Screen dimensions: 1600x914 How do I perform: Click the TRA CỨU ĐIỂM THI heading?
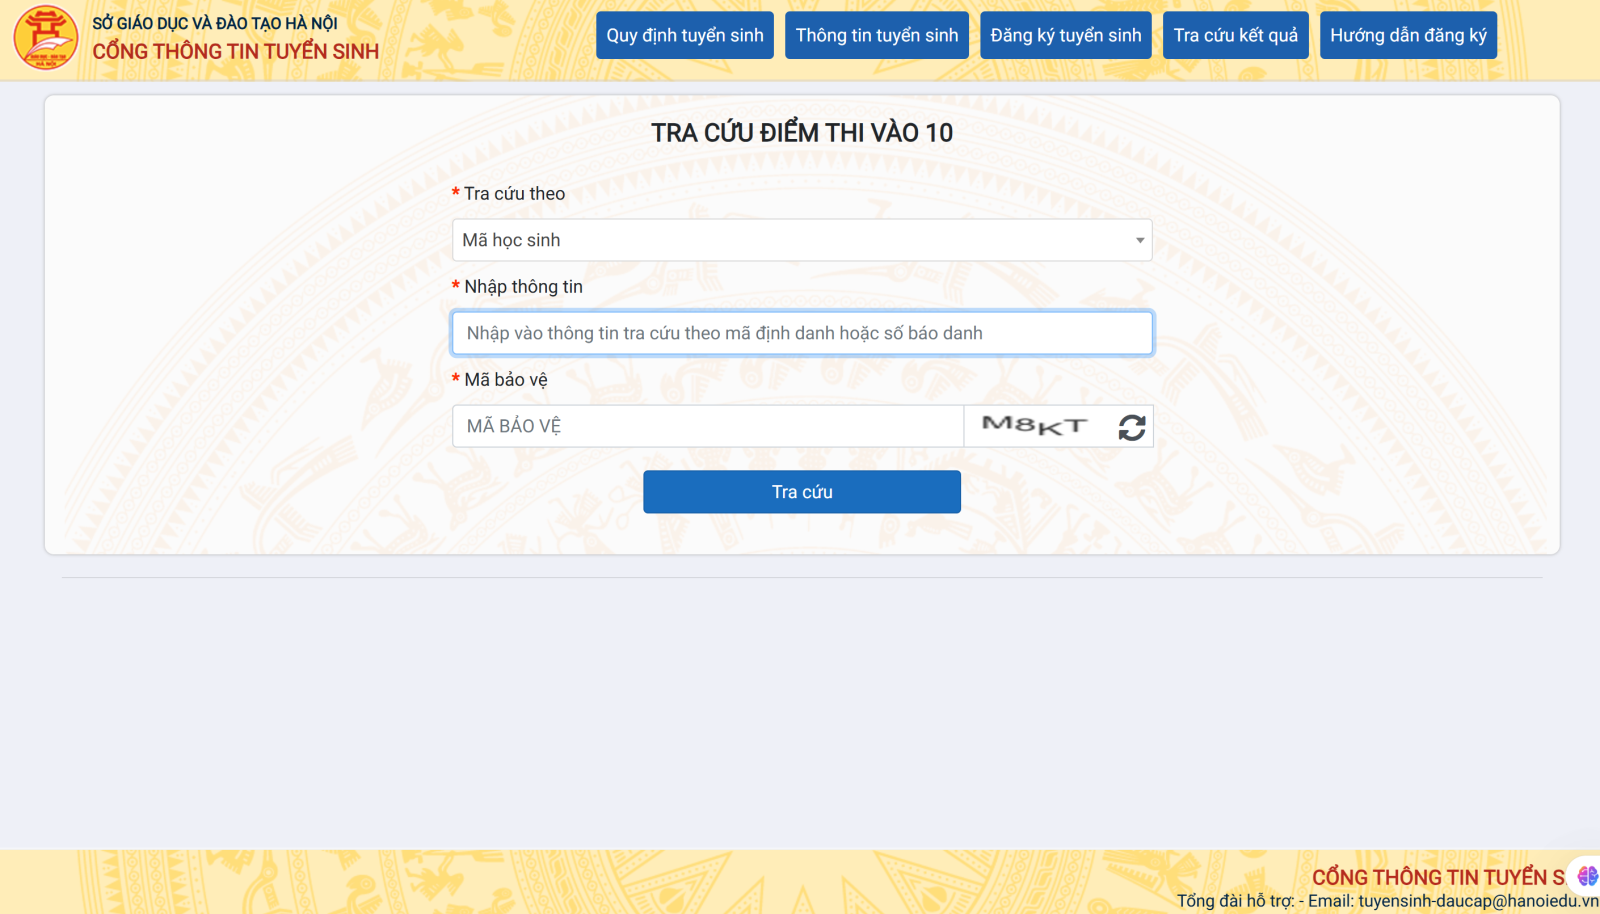801,133
